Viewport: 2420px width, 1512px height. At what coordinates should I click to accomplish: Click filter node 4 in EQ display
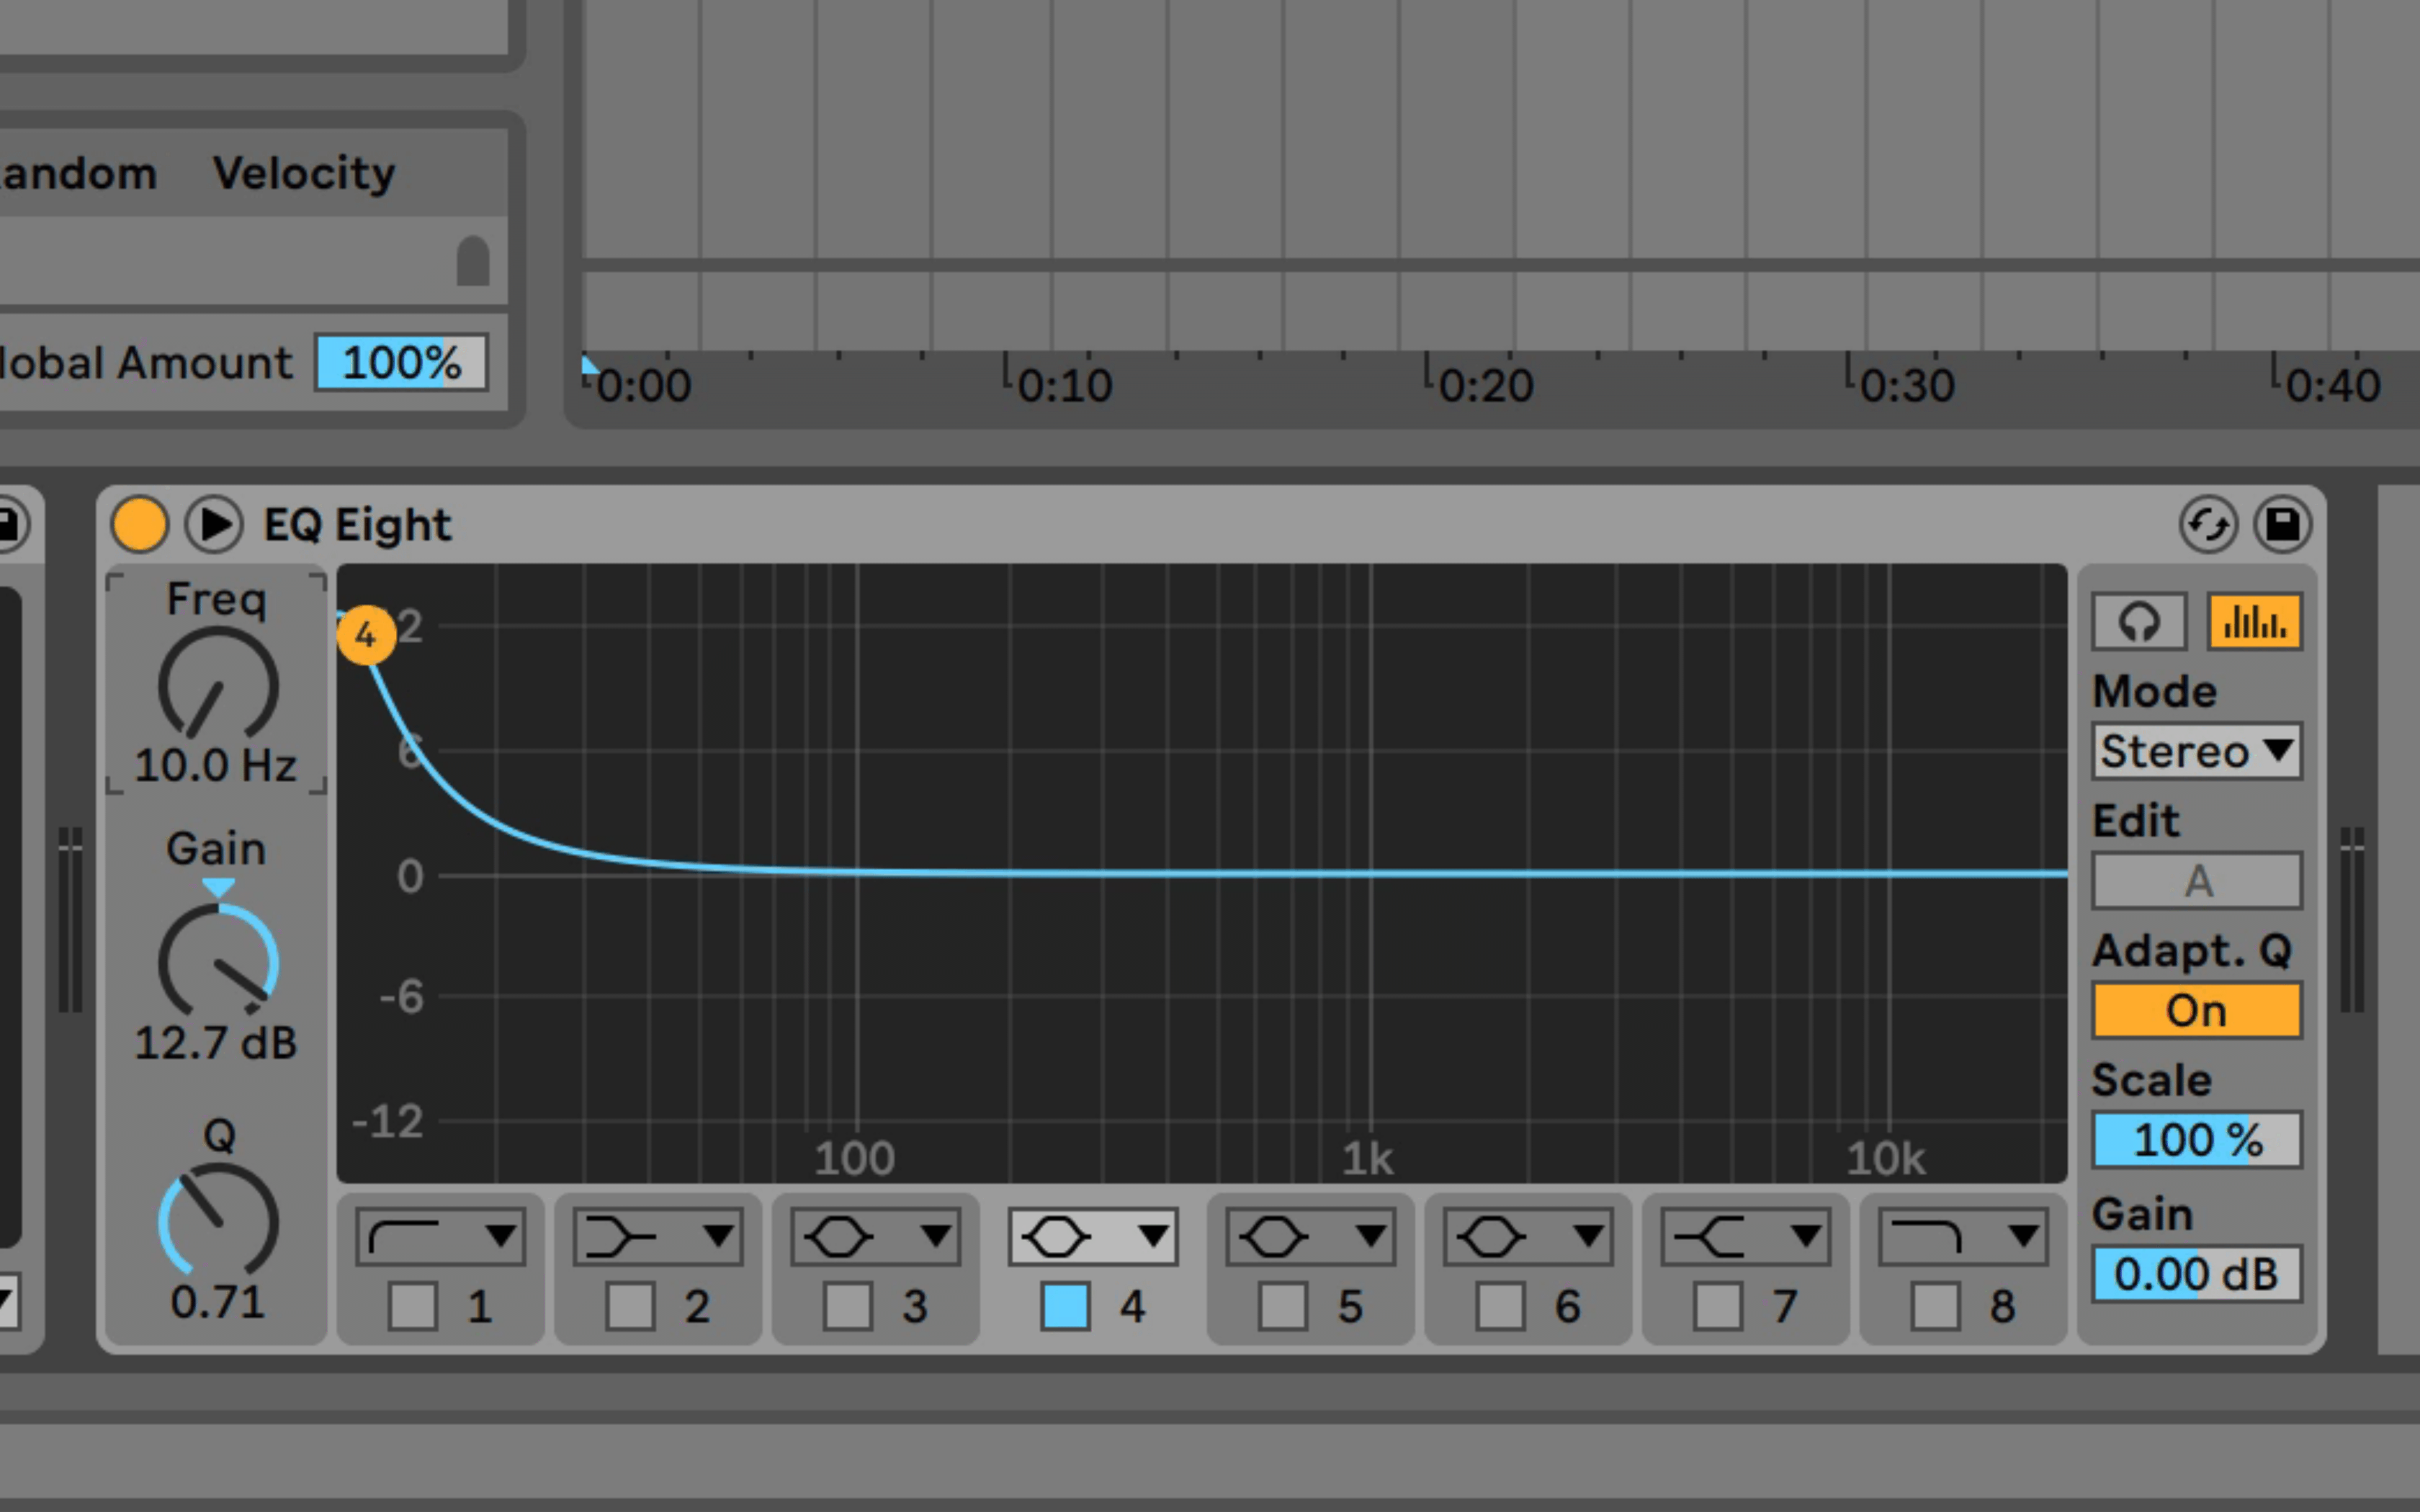coord(366,635)
